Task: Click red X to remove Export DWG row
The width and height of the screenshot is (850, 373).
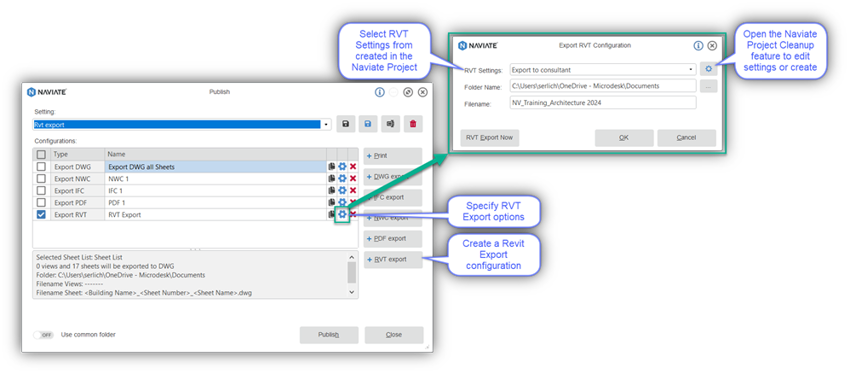Action: coord(353,167)
